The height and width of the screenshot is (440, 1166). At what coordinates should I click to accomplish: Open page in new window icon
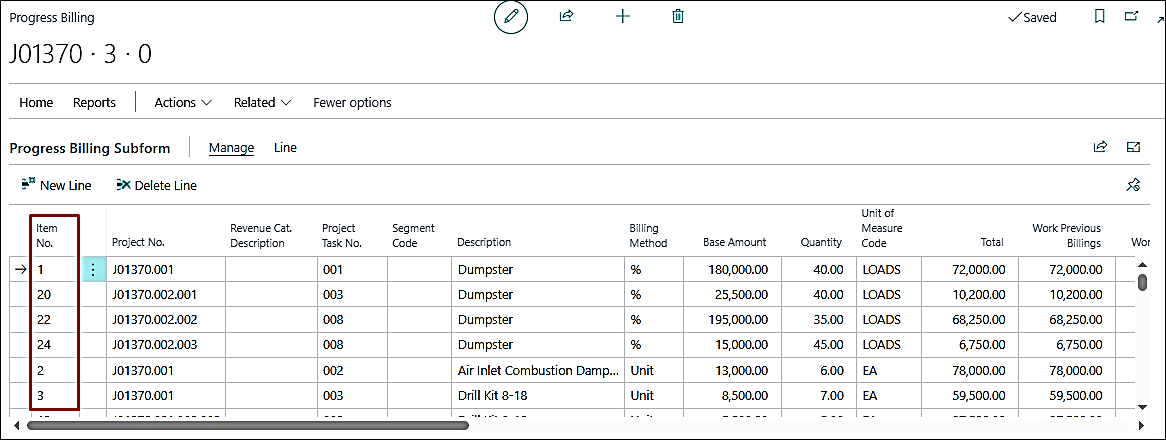[1132, 17]
